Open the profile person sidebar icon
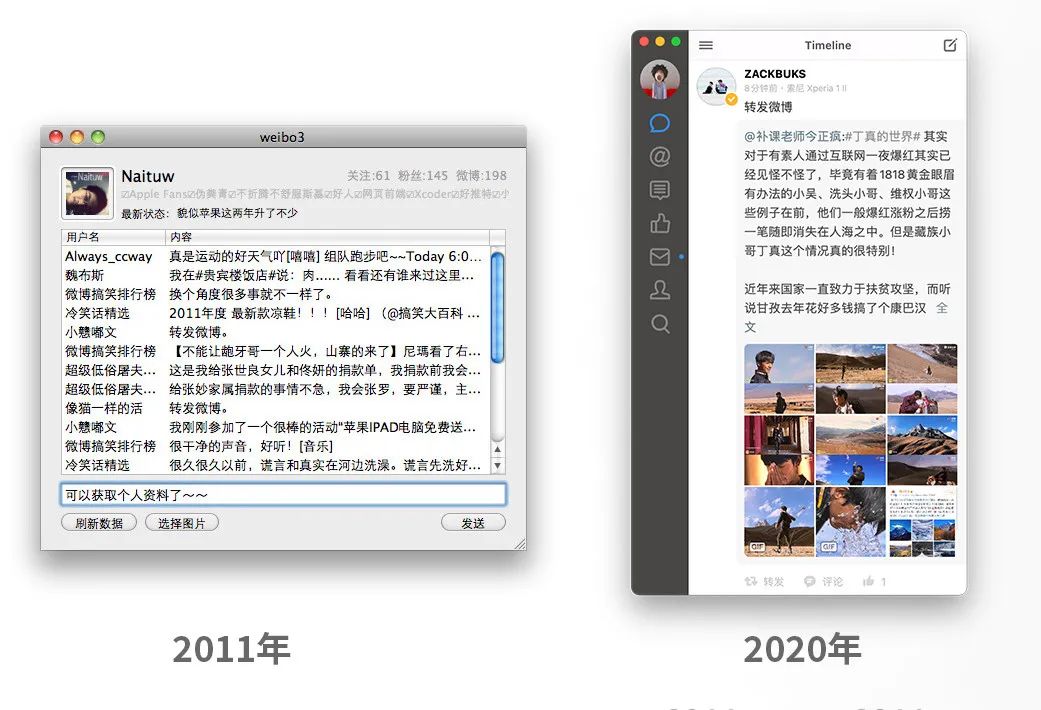Screen dimensions: 1041x710 click(x=659, y=290)
